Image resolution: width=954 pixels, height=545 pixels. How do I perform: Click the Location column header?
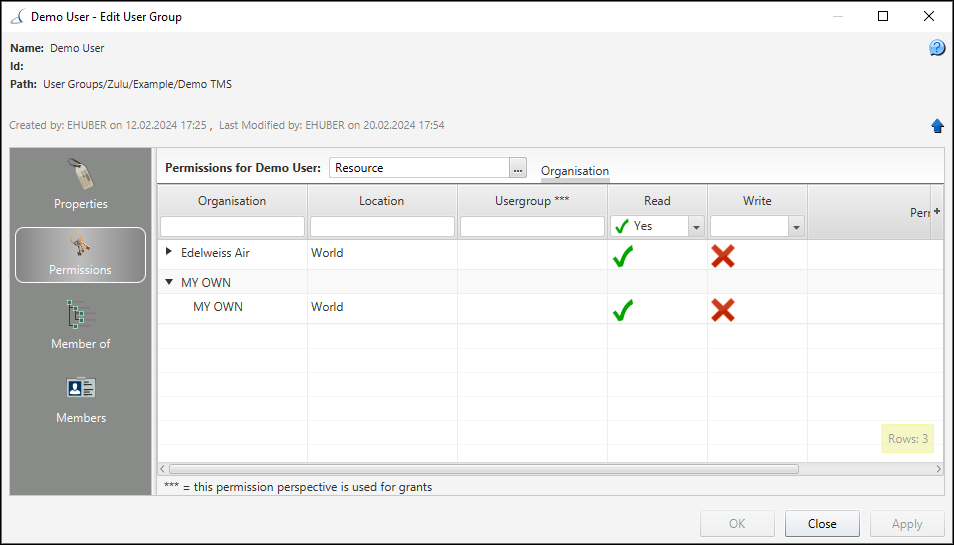(381, 201)
